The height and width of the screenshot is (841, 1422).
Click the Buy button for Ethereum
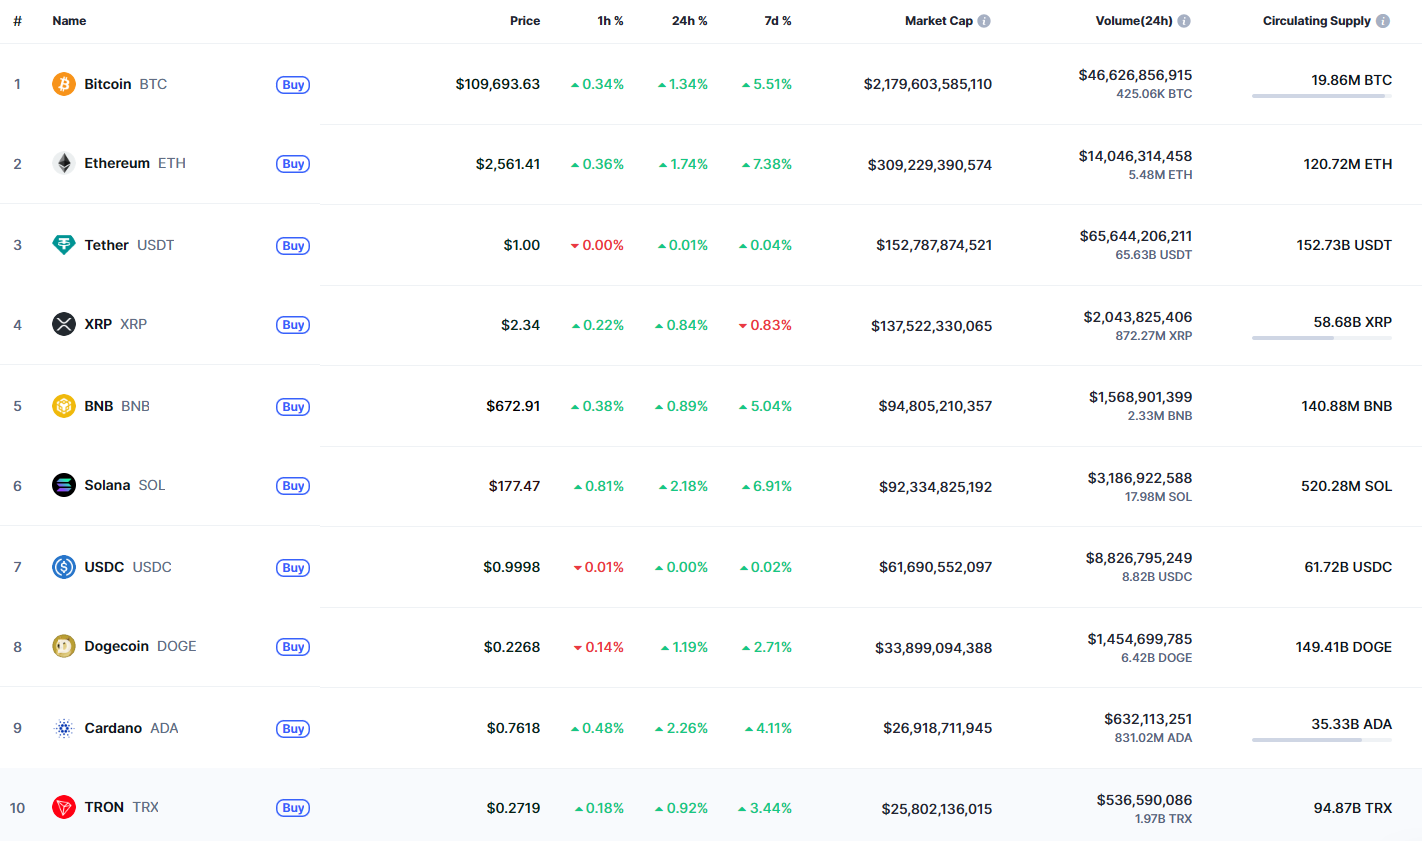pyautogui.click(x=293, y=164)
